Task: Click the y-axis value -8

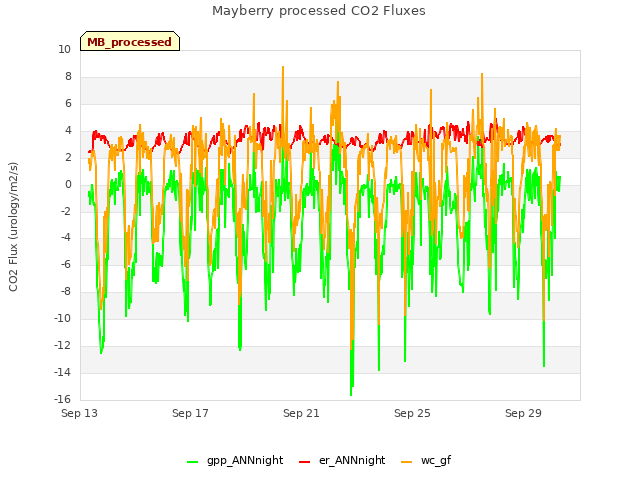Action: [65, 291]
